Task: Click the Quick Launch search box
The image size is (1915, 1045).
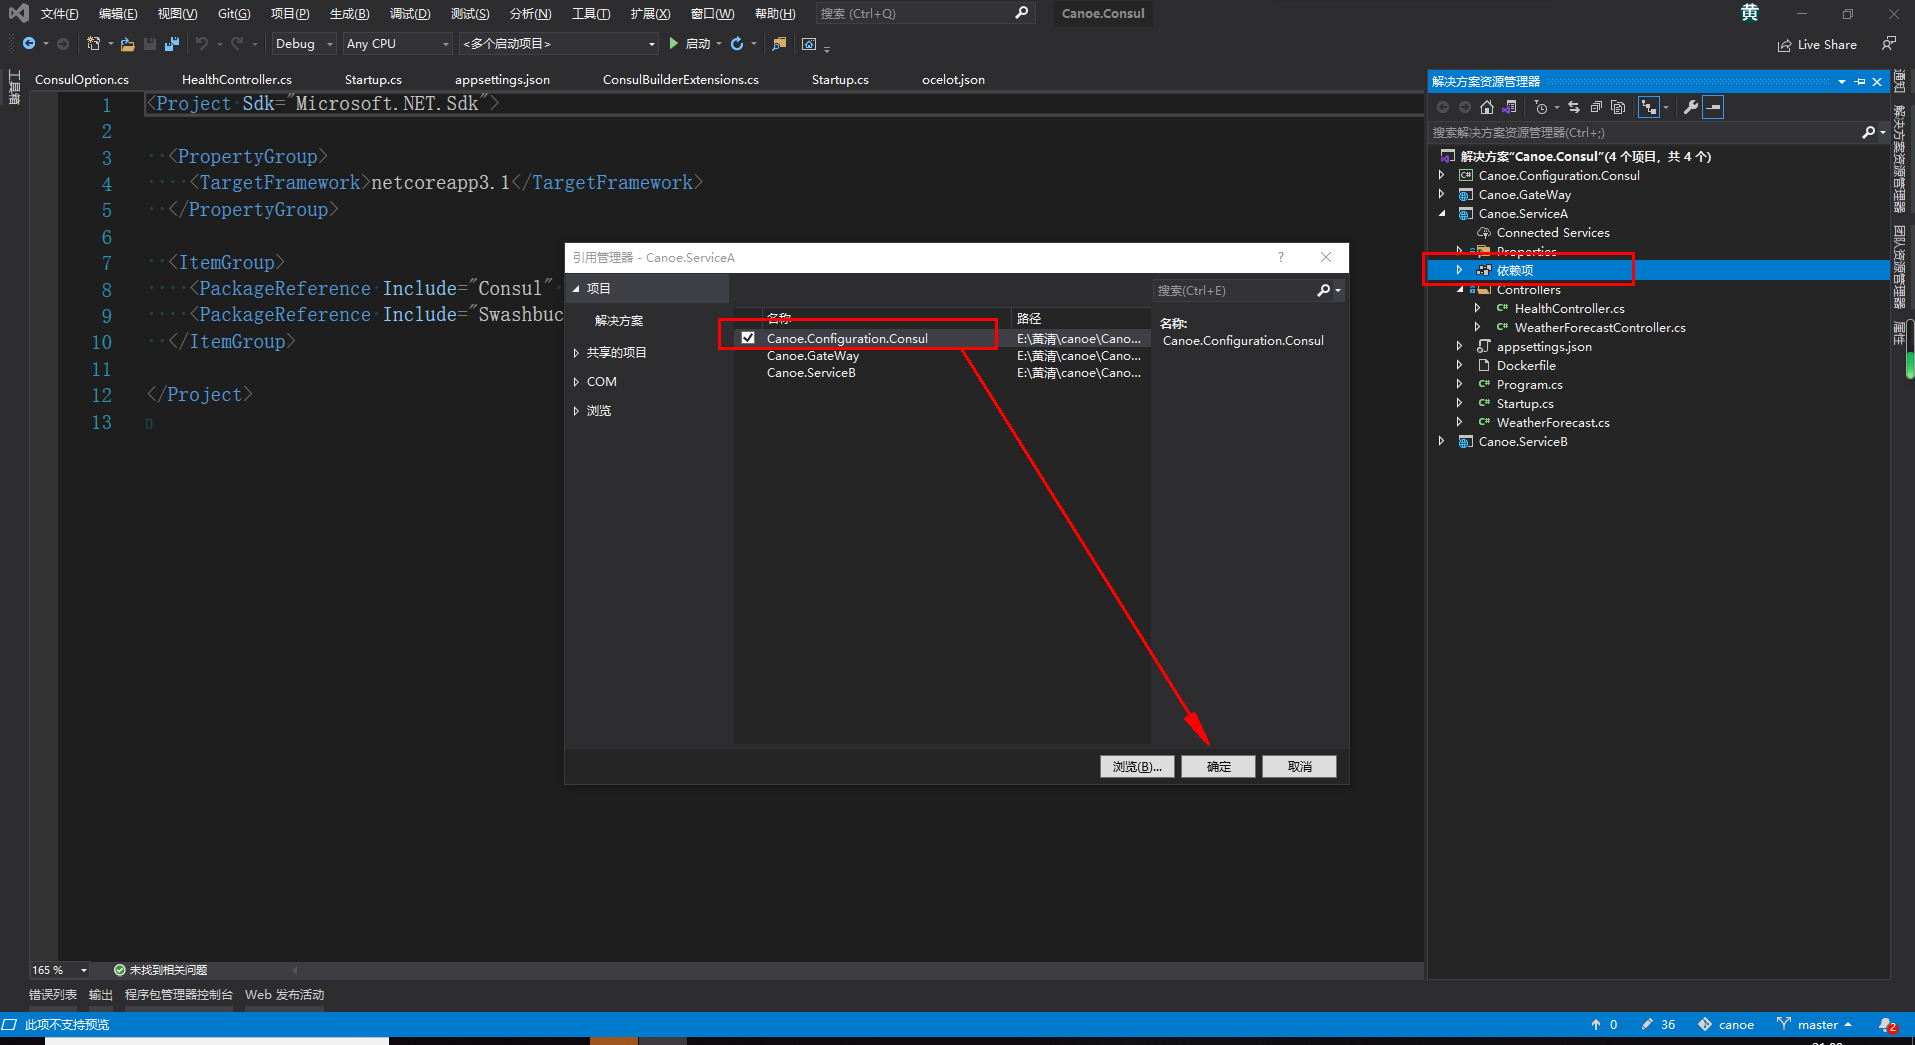Action: (925, 14)
